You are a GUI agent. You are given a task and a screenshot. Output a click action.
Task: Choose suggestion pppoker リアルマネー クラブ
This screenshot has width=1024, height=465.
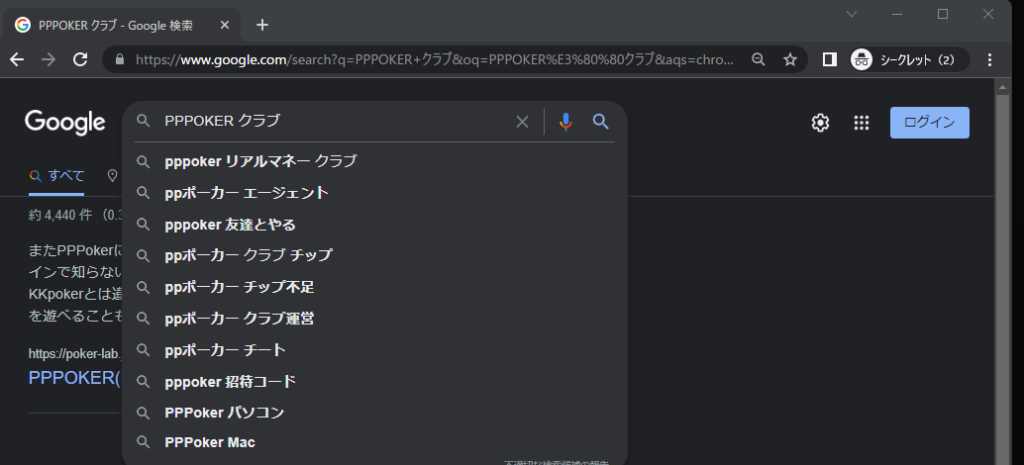click(x=375, y=161)
